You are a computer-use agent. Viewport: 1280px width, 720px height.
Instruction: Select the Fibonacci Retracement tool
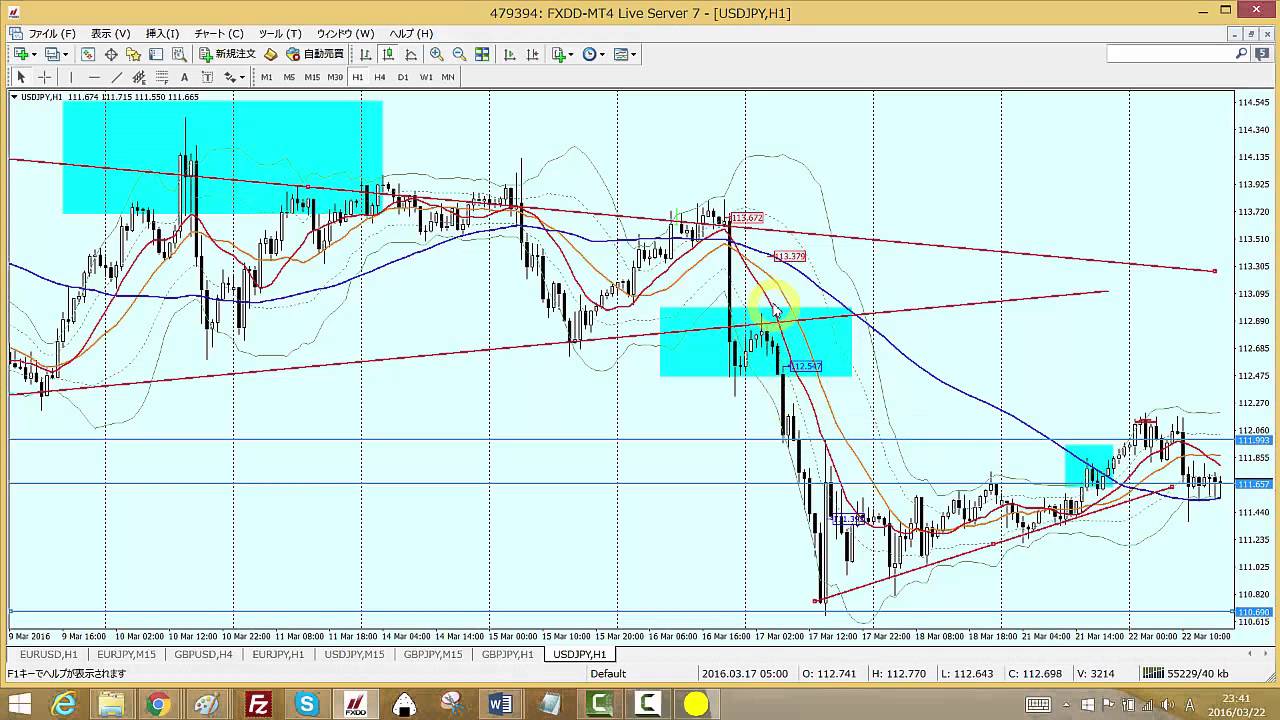162,77
